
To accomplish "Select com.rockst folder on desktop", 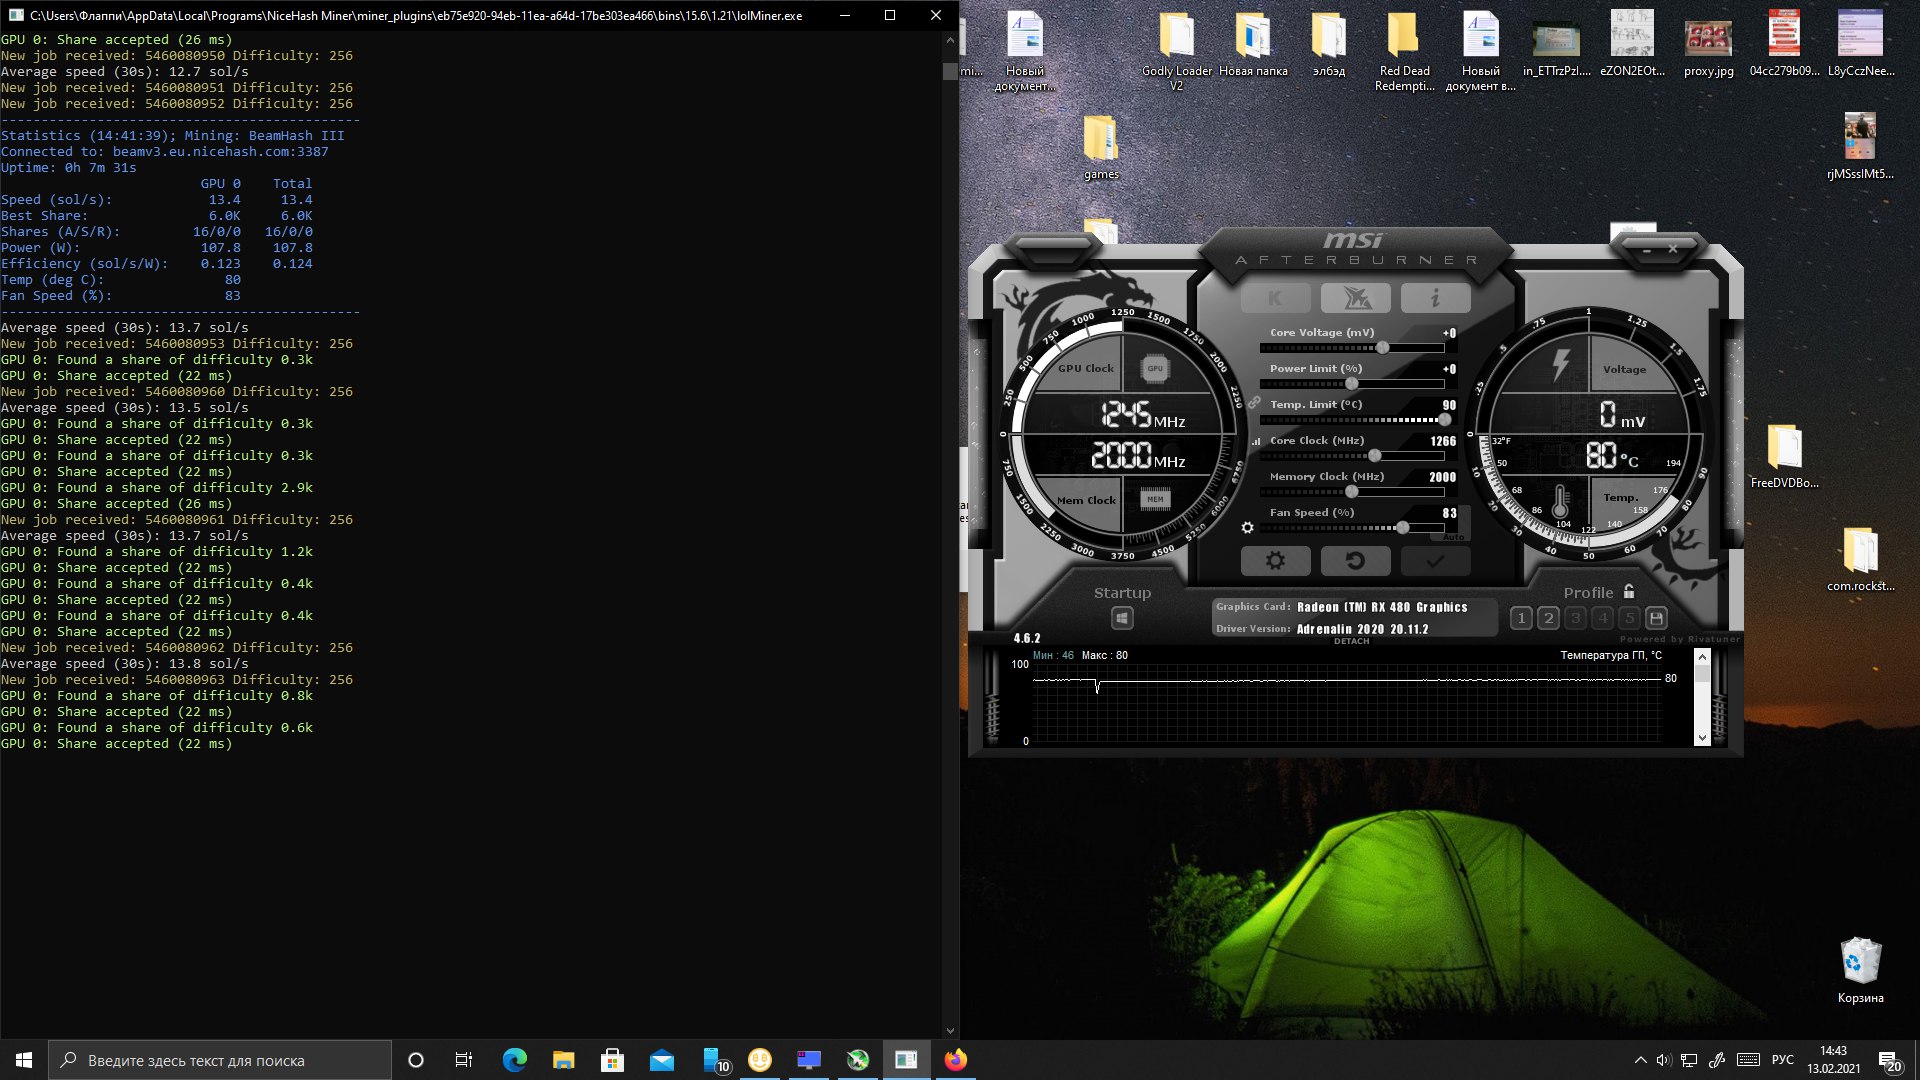I will (1860, 560).
